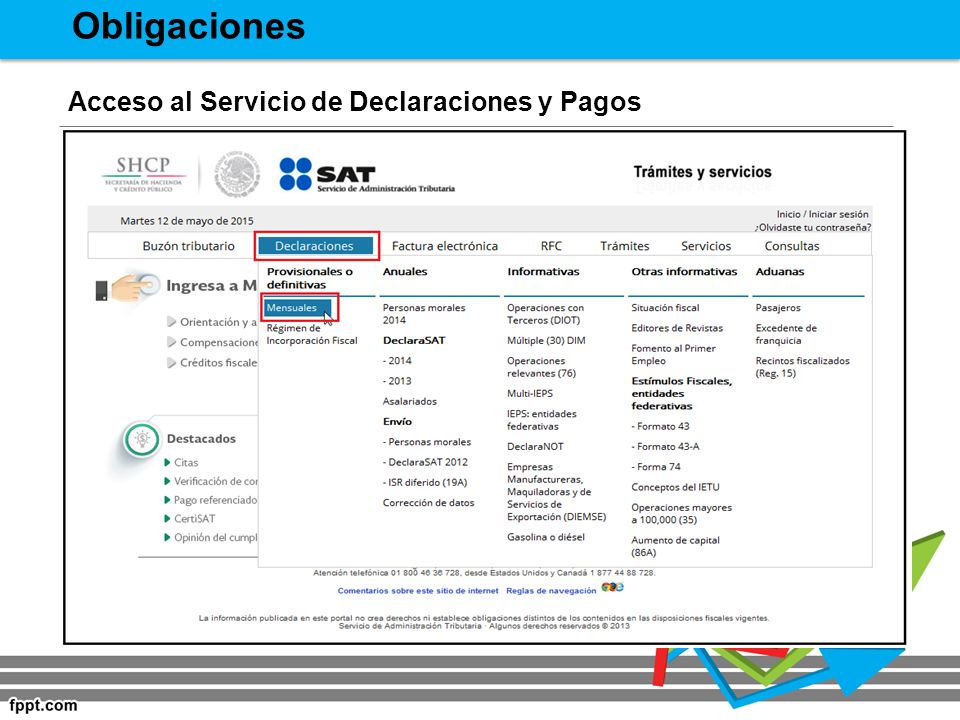Image resolution: width=960 pixels, height=720 pixels.
Task: Open Envío Personas morales link
Action: [427, 441]
